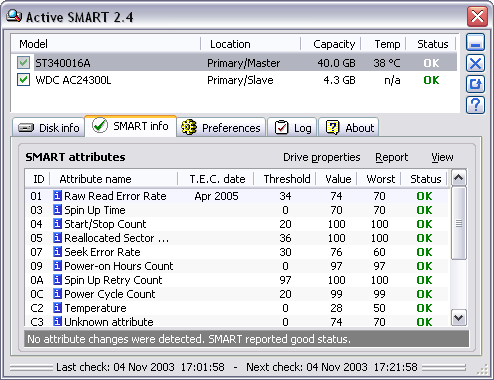Open Drive properties link

[322, 157]
